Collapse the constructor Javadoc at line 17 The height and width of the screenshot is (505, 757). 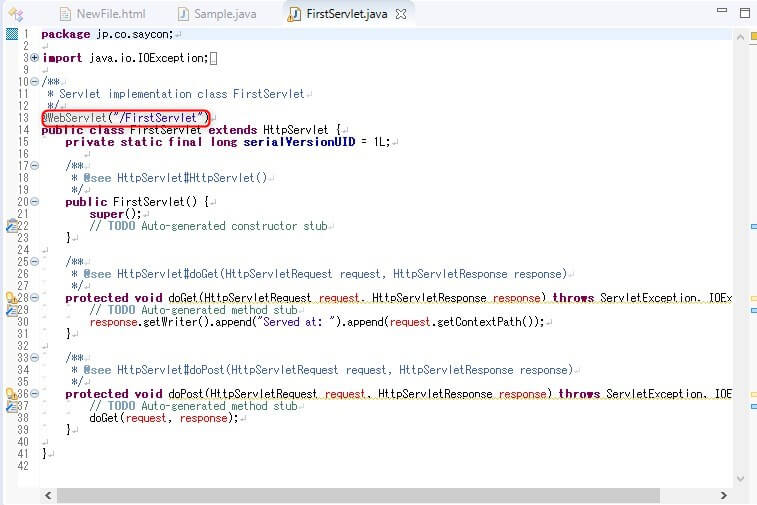coord(34,166)
